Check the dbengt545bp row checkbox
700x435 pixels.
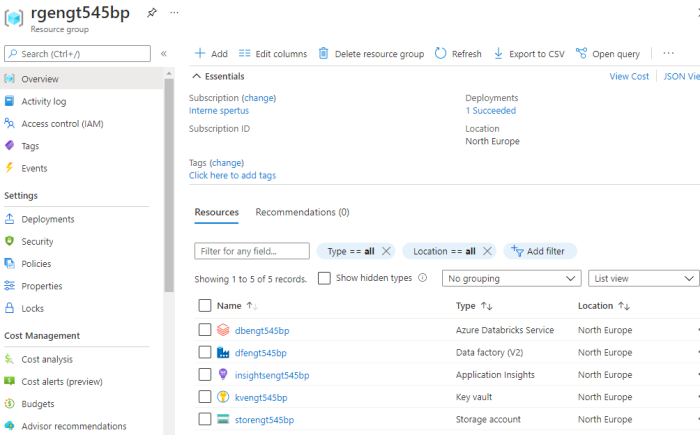[204, 330]
